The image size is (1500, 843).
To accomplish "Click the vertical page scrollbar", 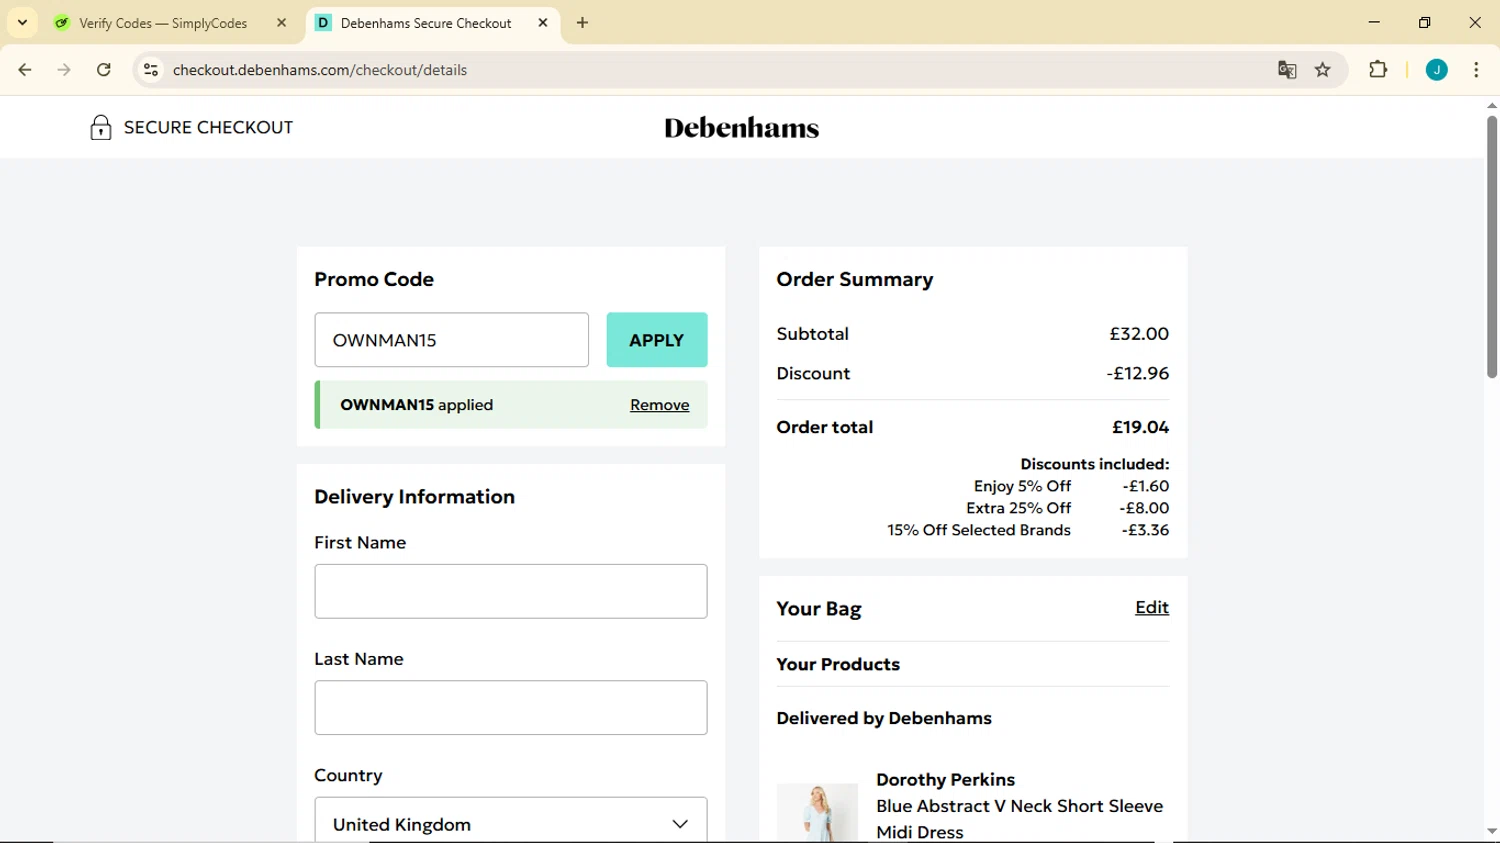I will (x=1492, y=247).
